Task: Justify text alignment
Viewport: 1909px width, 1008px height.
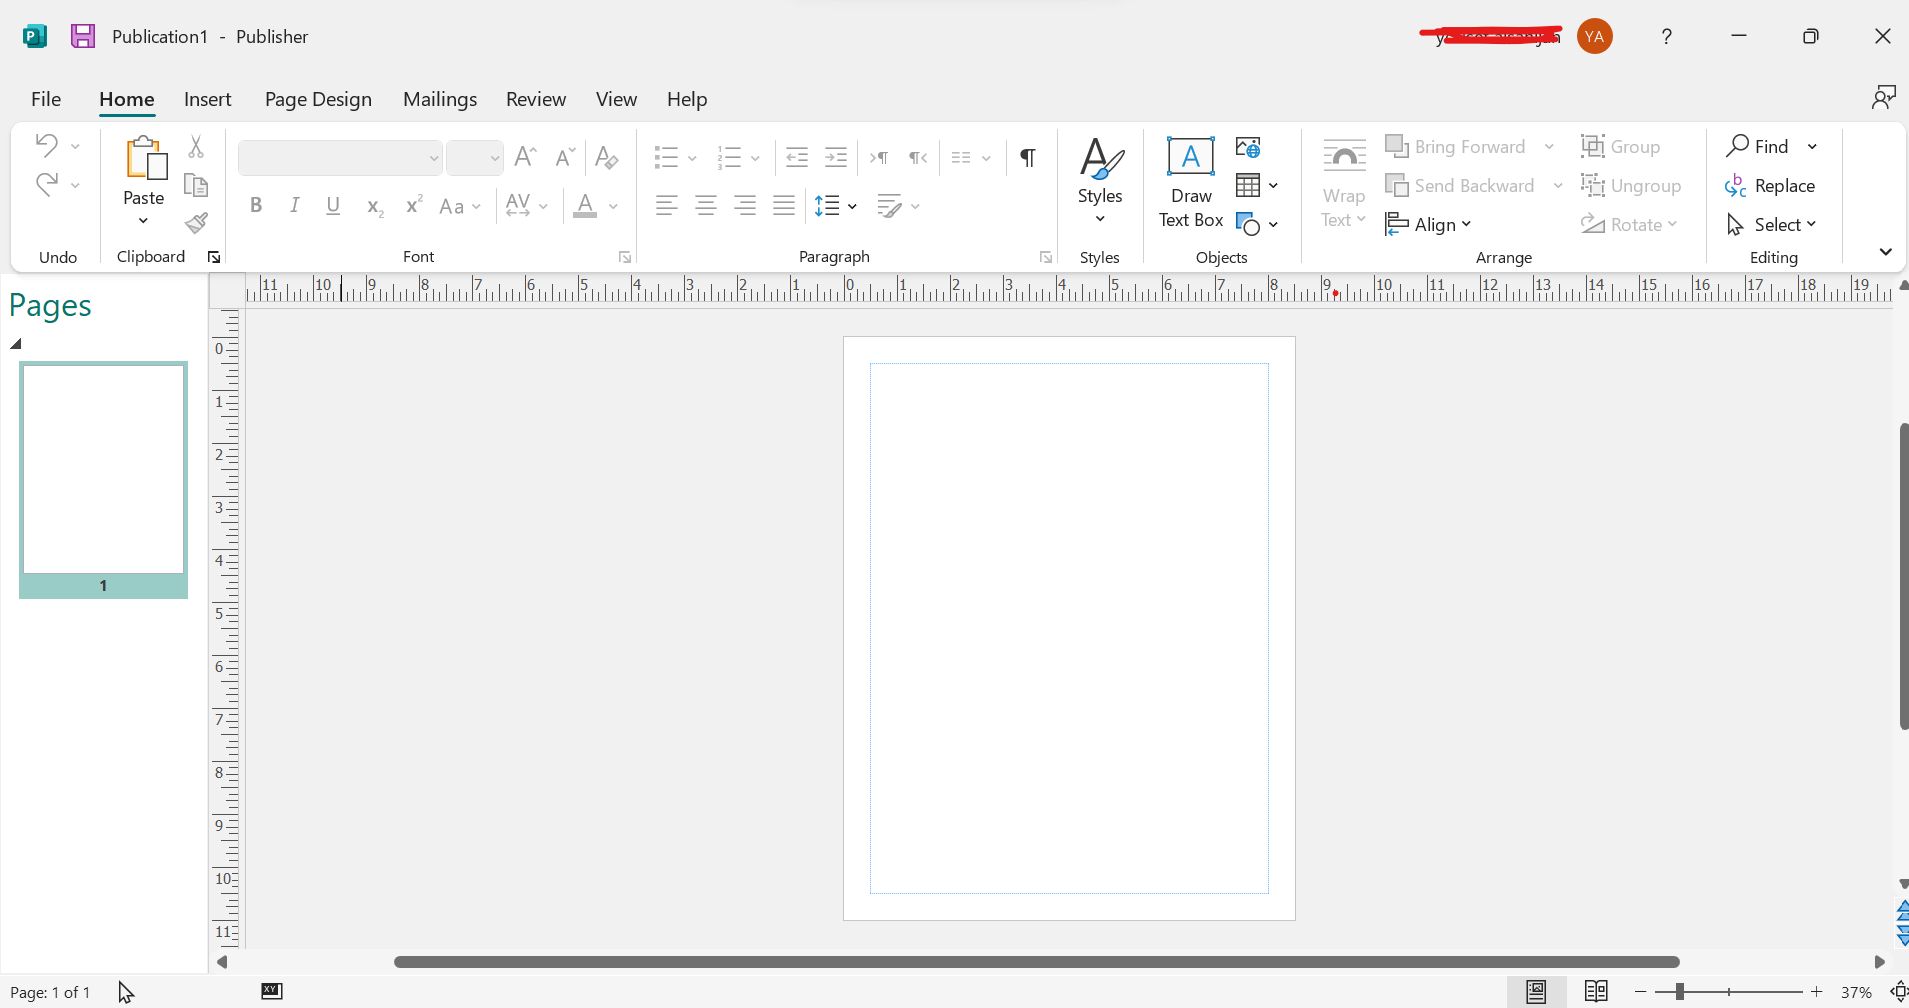Action: coord(784,206)
